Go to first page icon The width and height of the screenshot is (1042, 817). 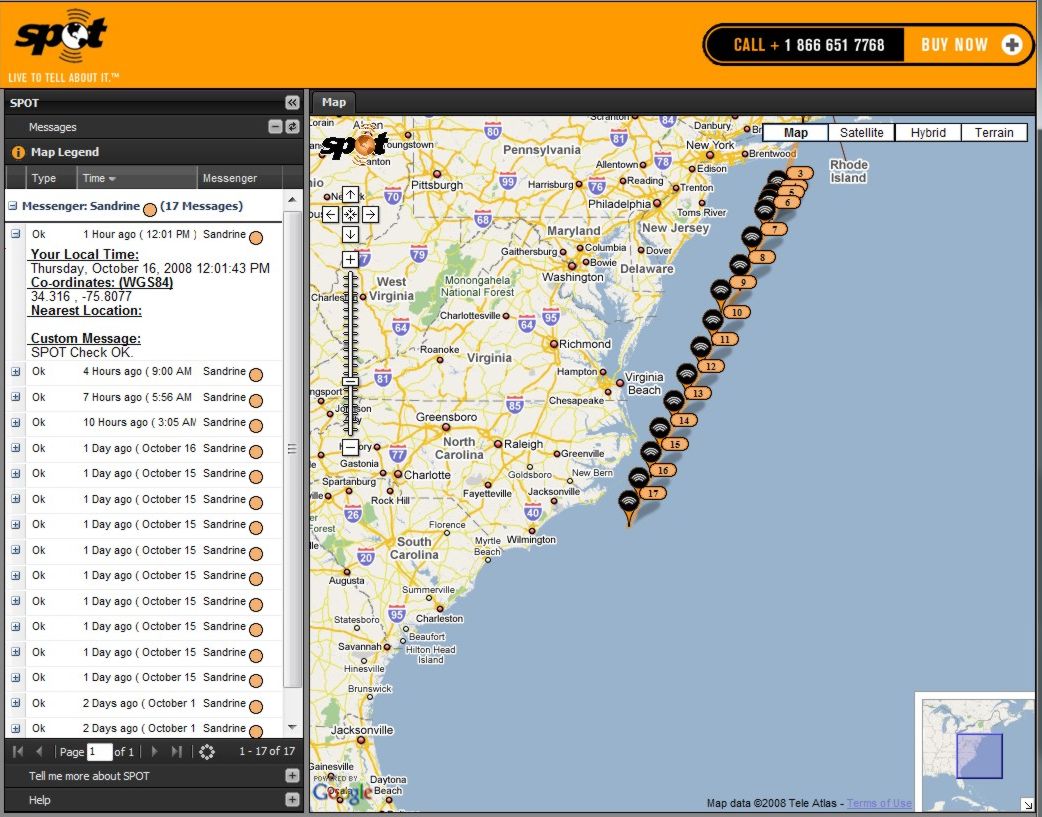18,751
